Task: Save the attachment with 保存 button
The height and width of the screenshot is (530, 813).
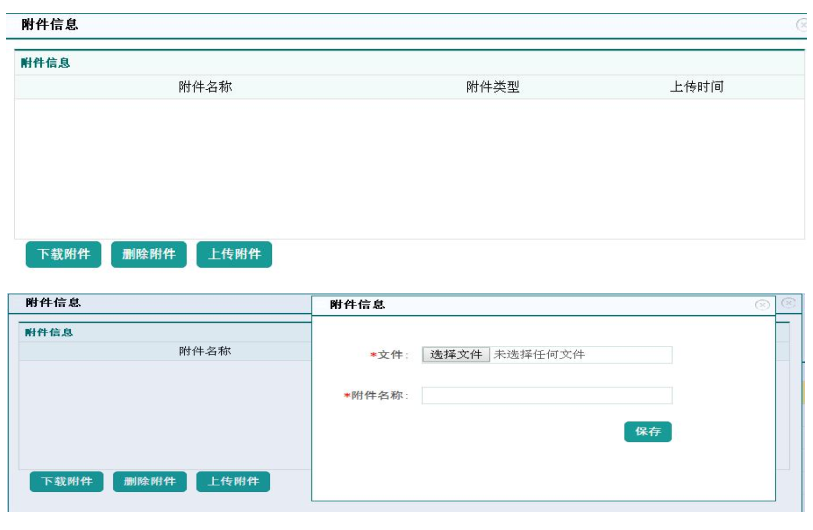Action: pos(648,431)
